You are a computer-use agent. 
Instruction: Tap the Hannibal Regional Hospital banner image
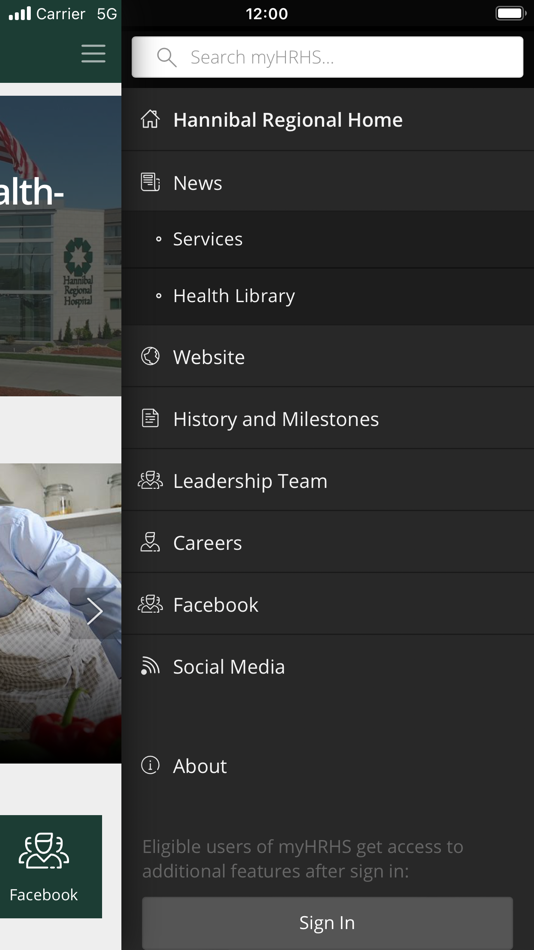click(x=61, y=245)
